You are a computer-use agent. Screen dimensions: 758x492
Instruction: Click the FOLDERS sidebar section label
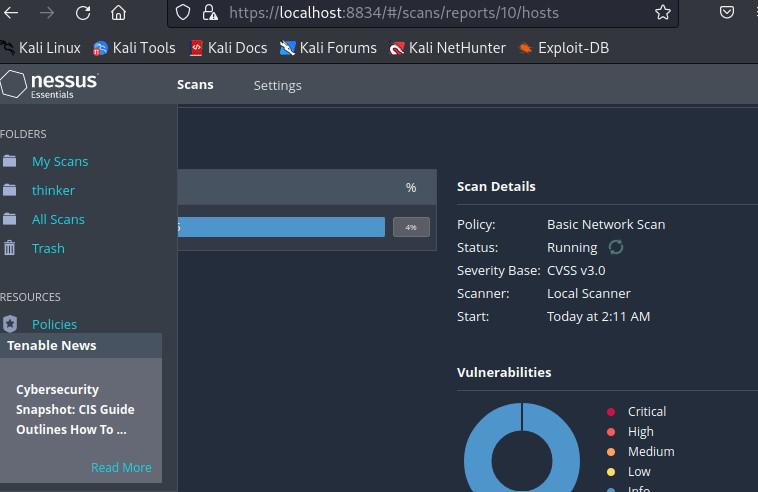[23, 134]
